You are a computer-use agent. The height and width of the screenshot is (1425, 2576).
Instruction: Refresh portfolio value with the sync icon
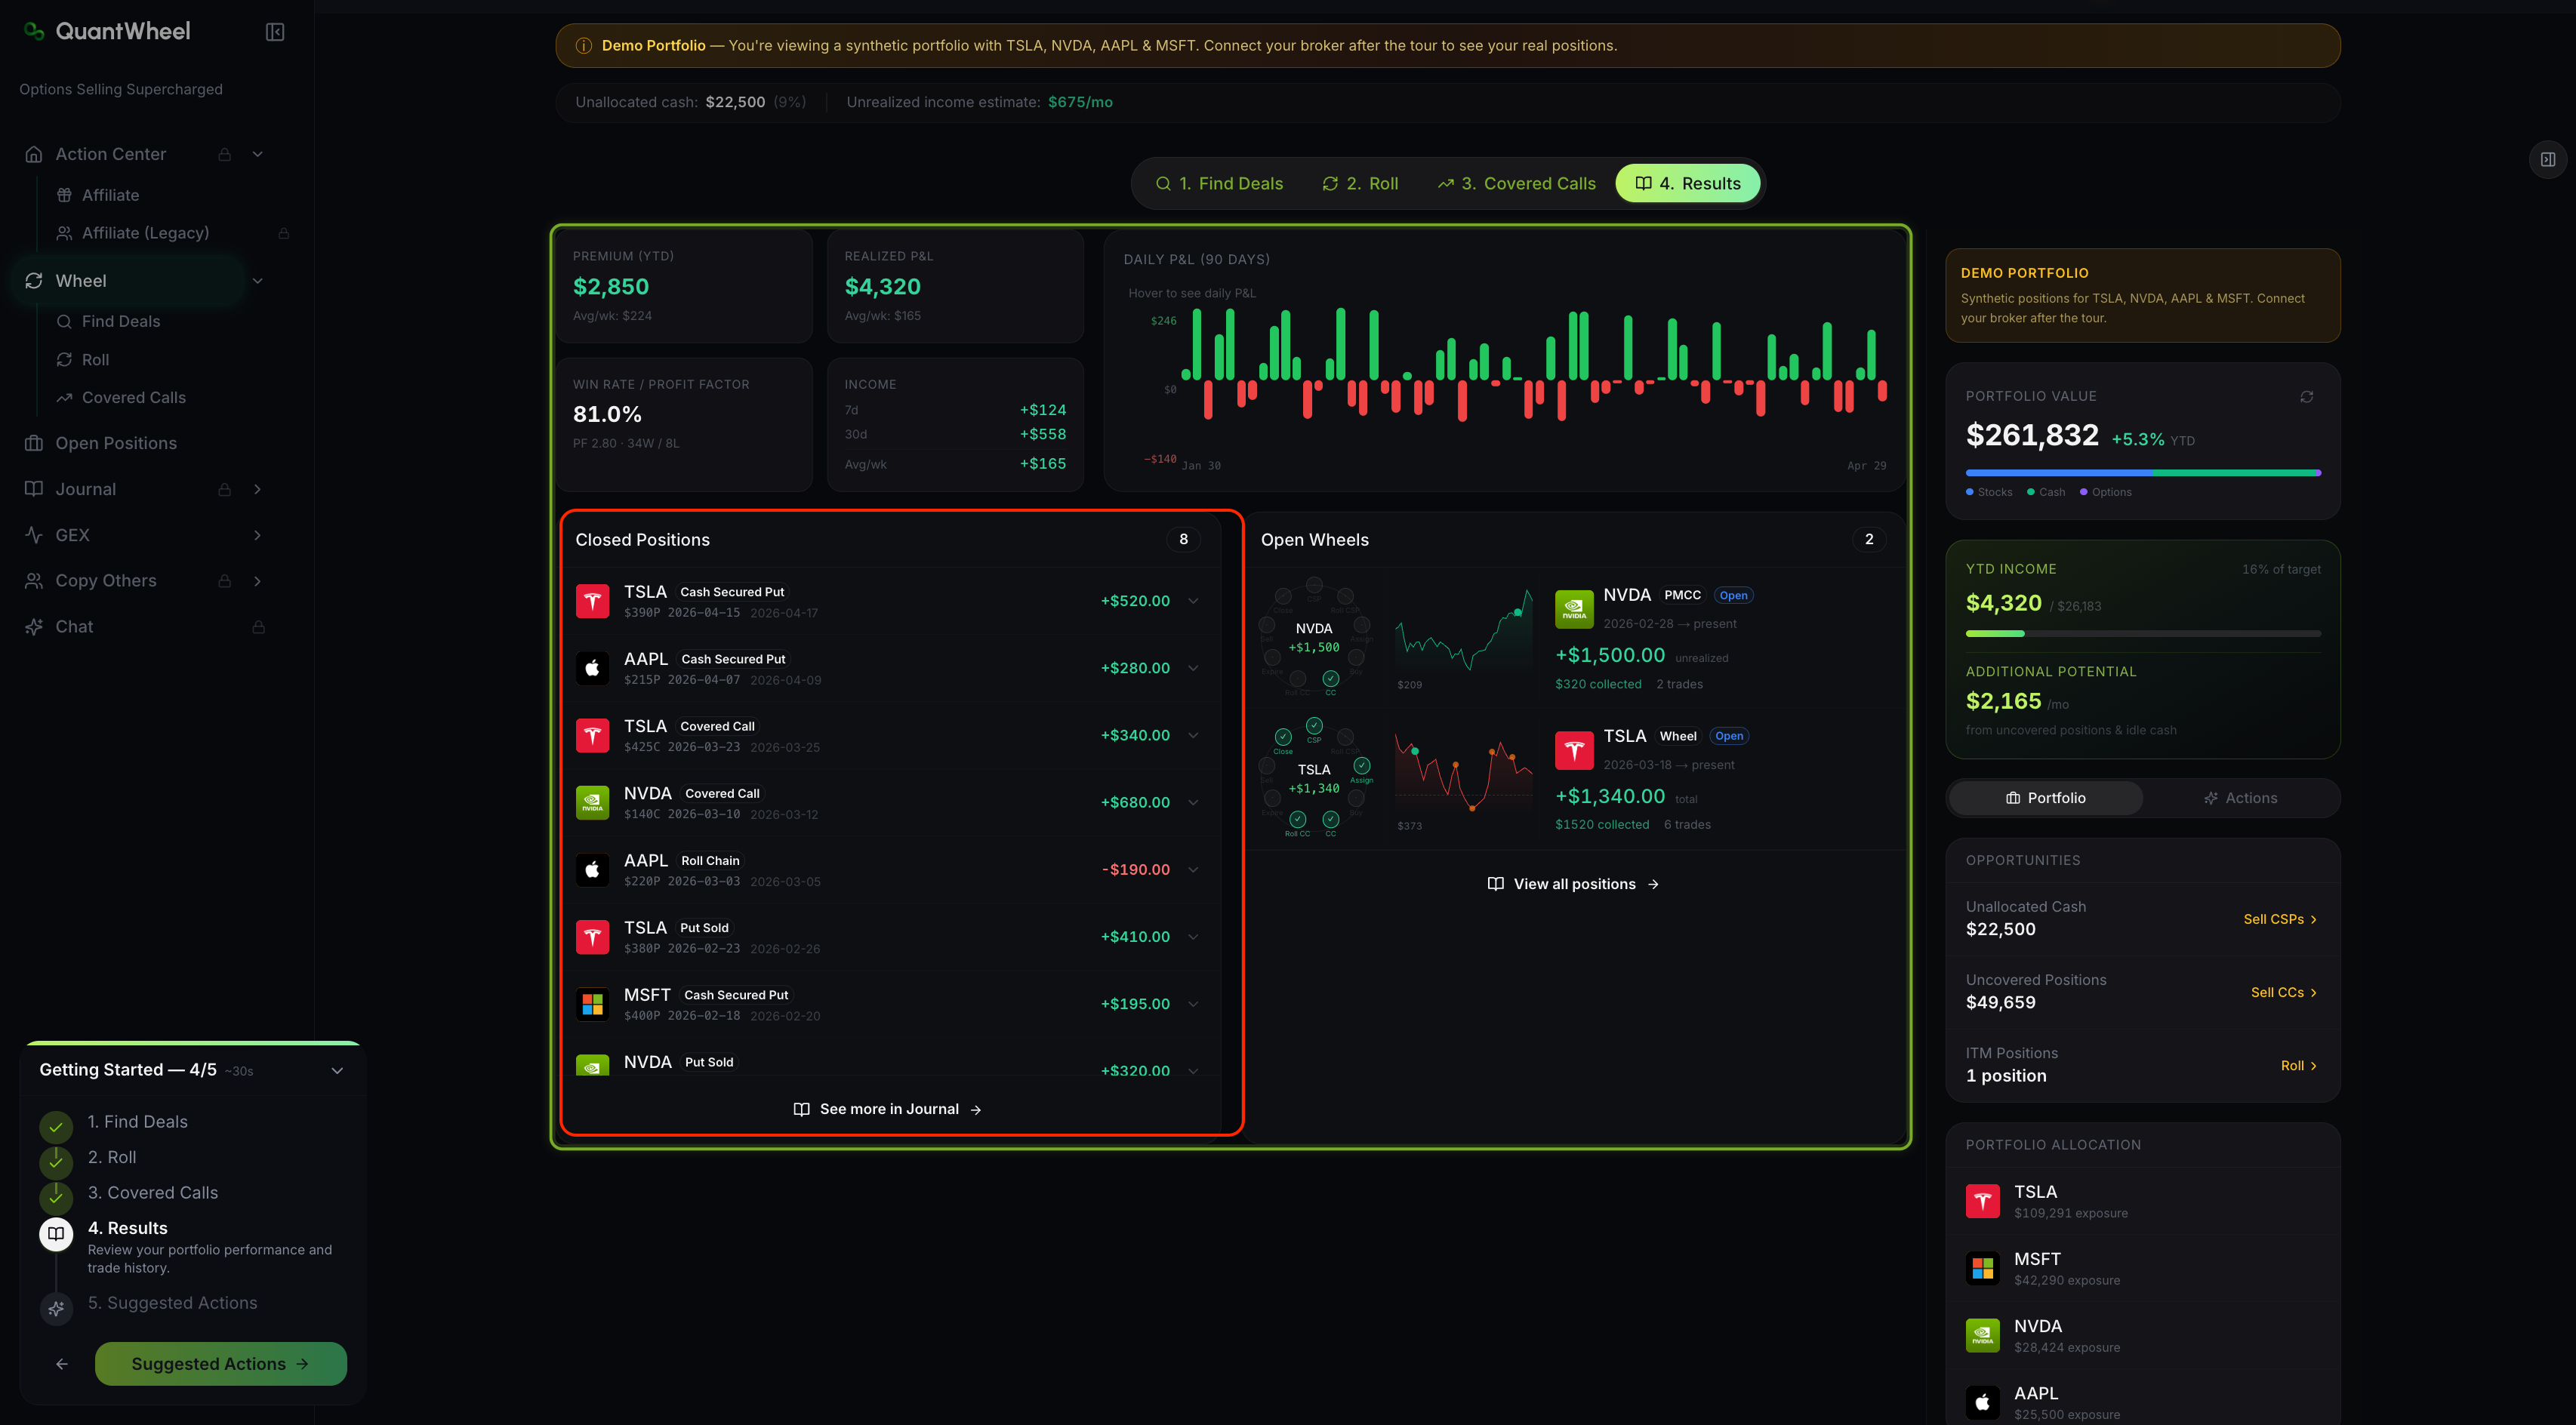pos(2307,397)
